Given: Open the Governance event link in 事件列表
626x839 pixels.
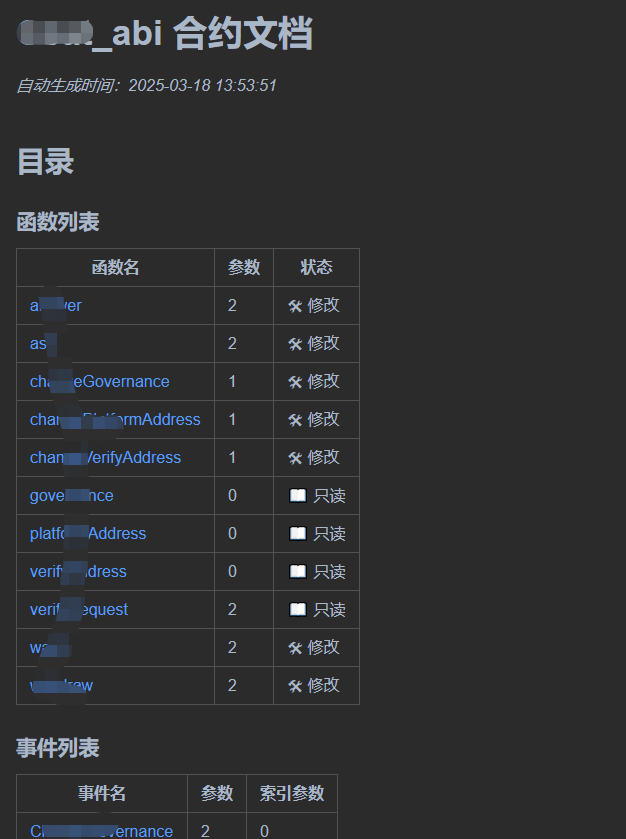Looking at the screenshot, I should pos(101,831).
